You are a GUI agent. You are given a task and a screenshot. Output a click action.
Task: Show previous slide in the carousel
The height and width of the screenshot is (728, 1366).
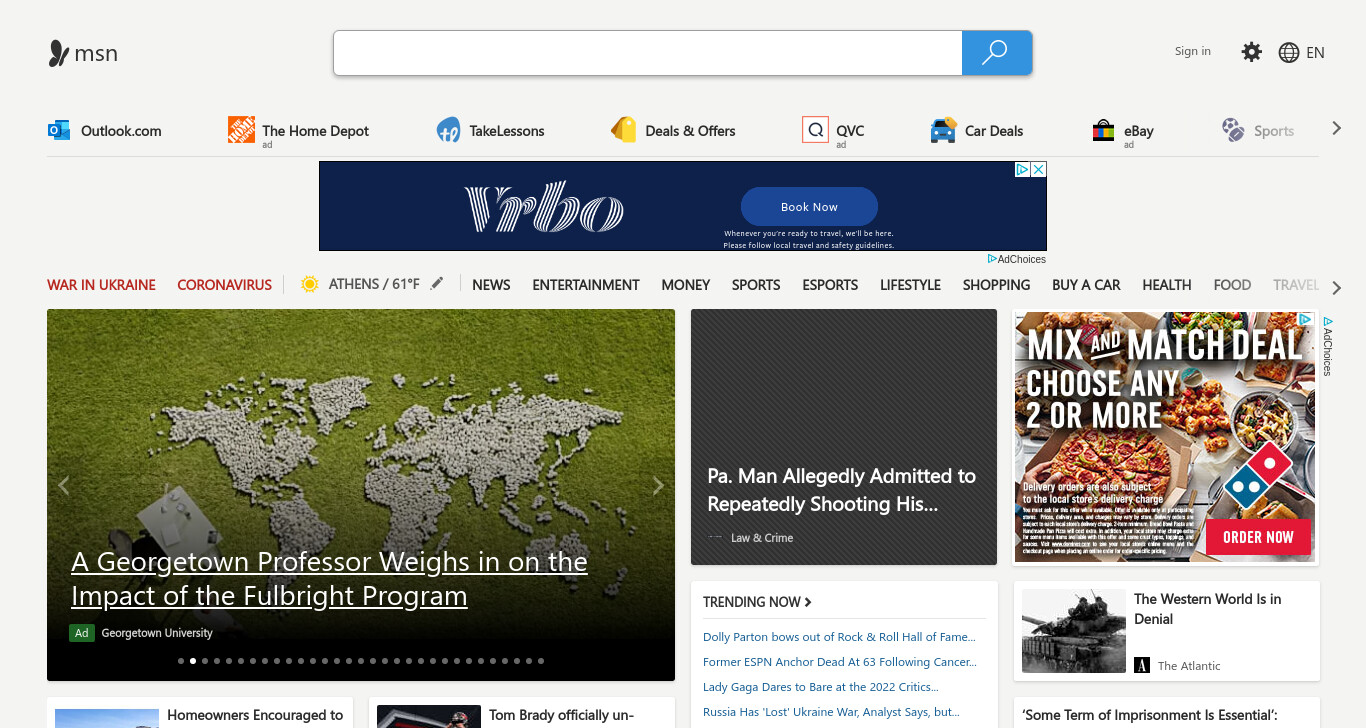click(x=64, y=486)
